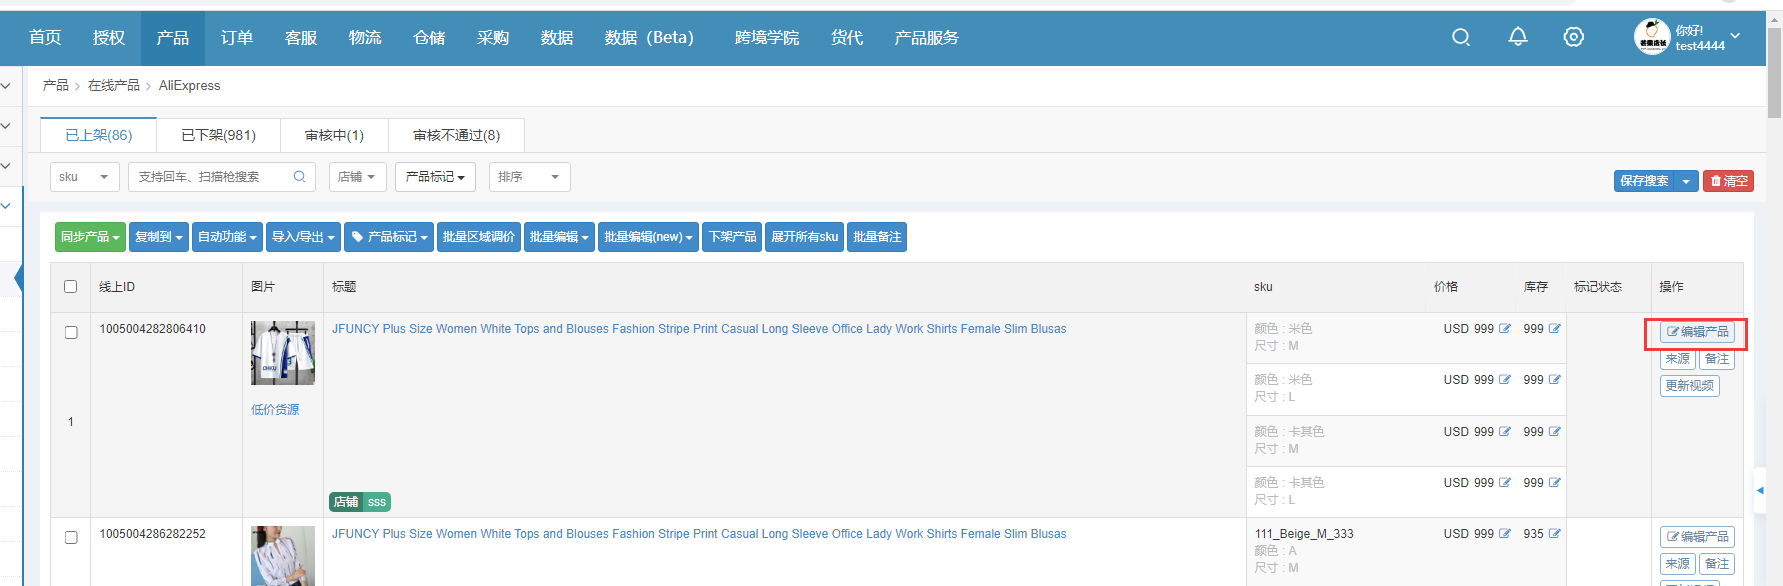Open the 店铺 filter dropdown

coord(357,177)
